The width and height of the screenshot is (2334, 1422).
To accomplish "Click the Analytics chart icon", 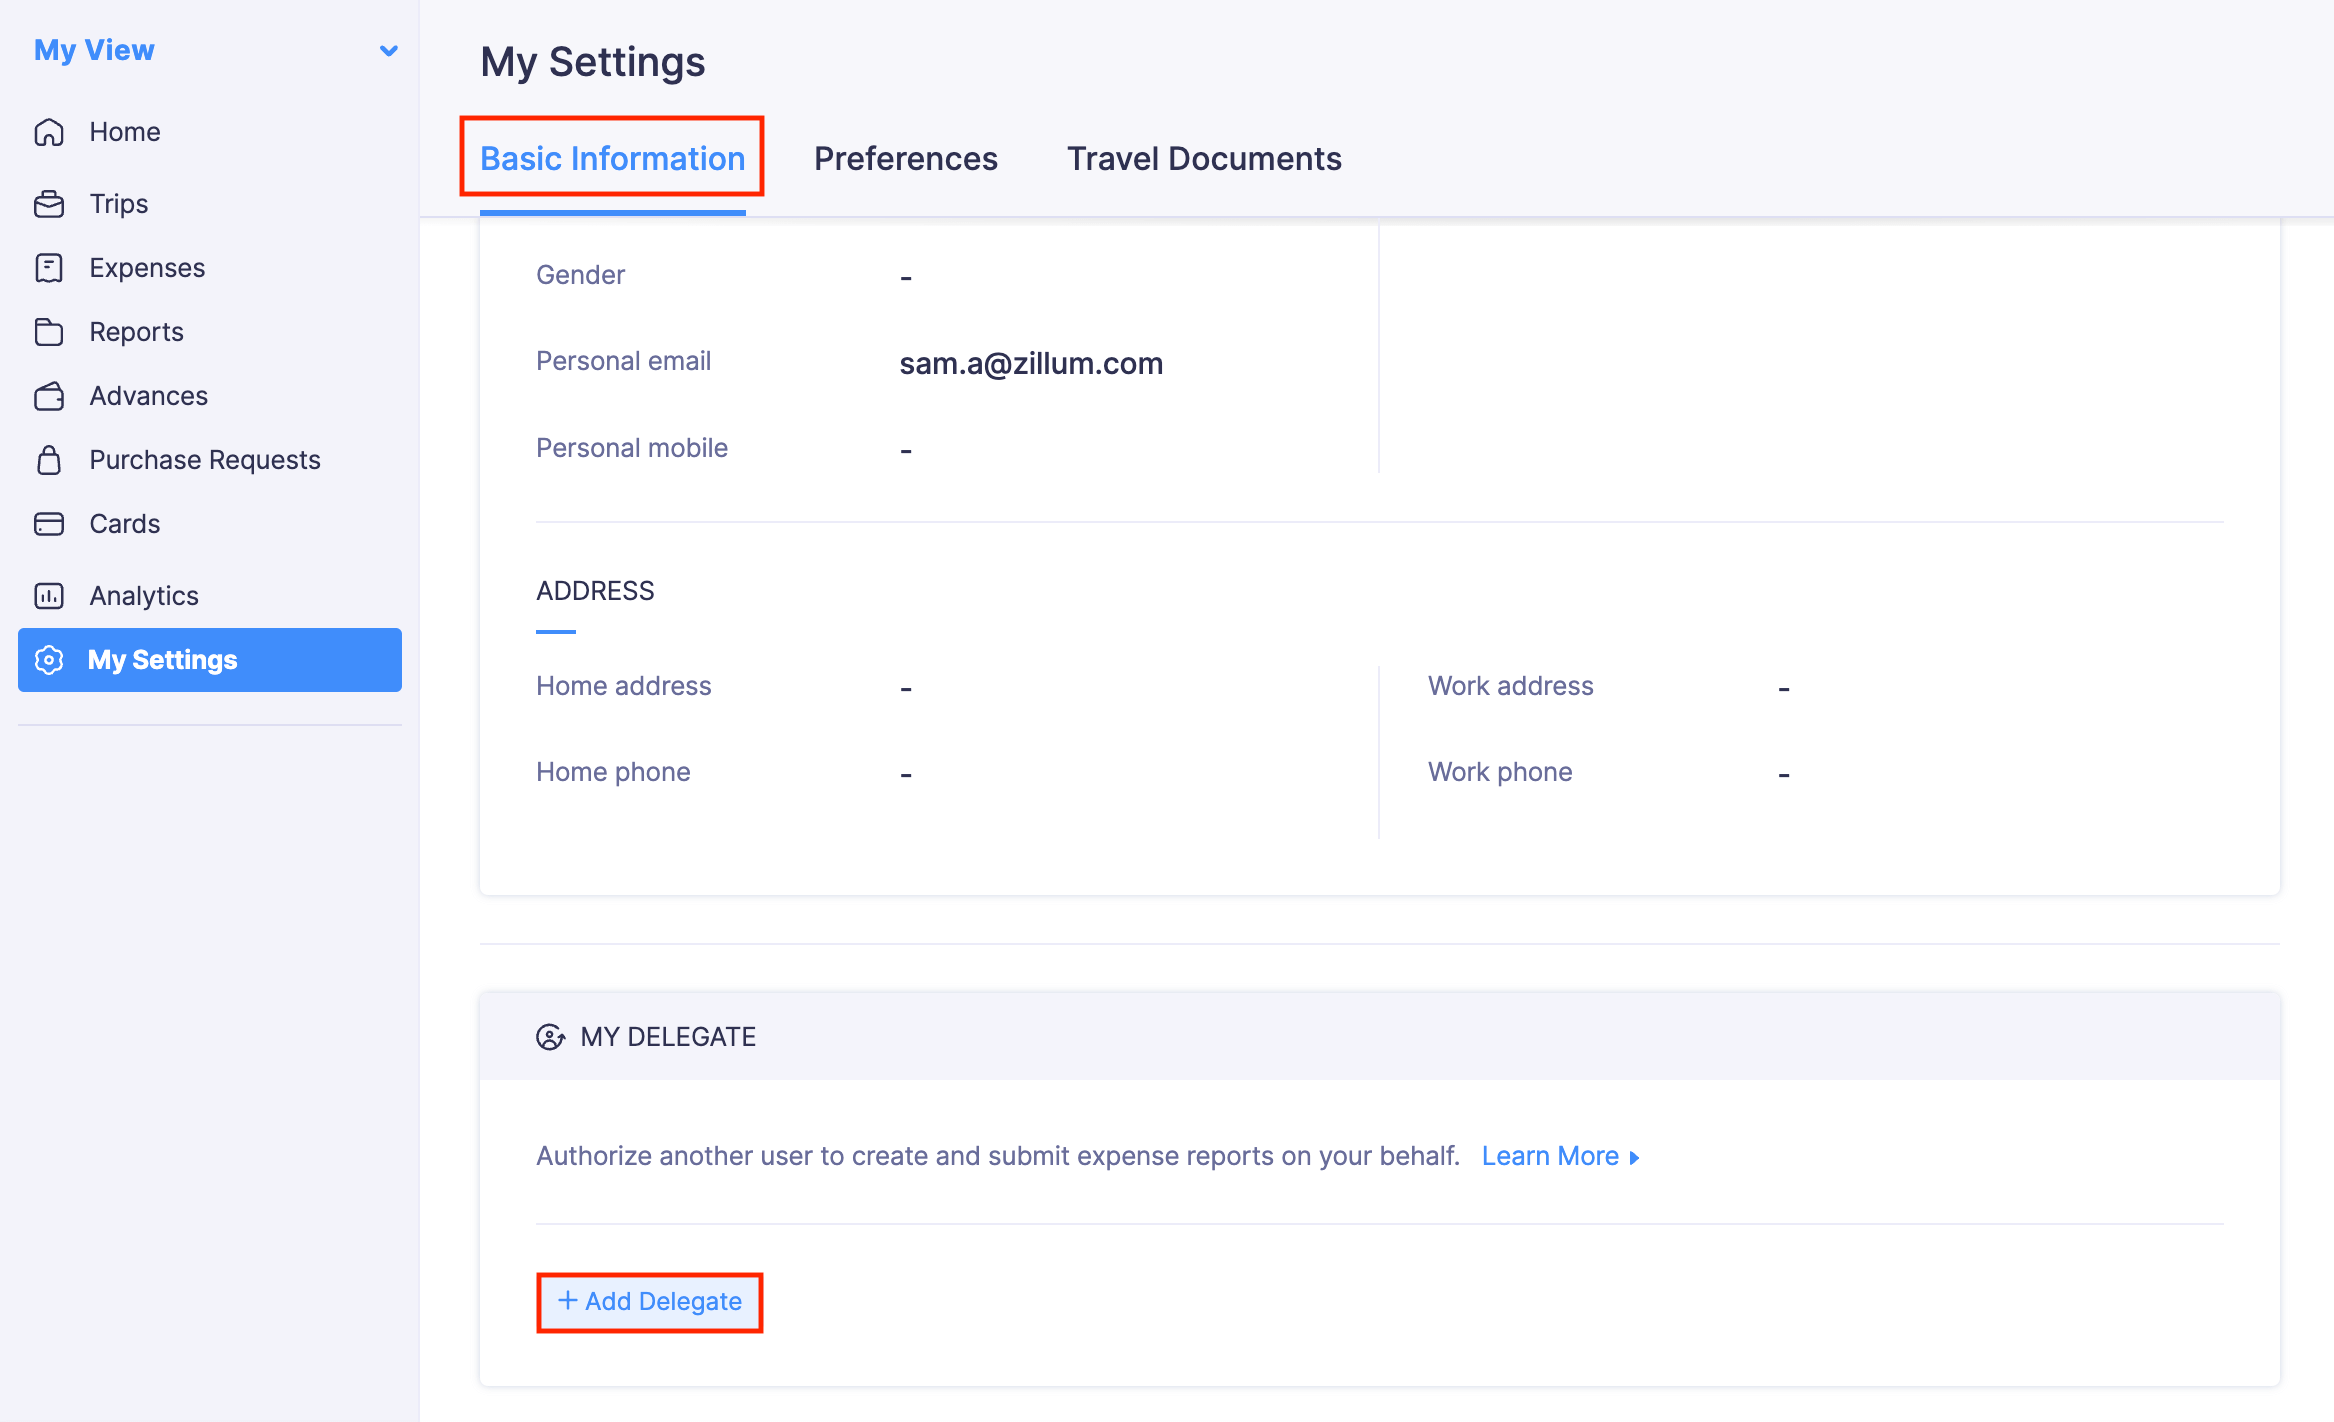I will click(x=49, y=596).
